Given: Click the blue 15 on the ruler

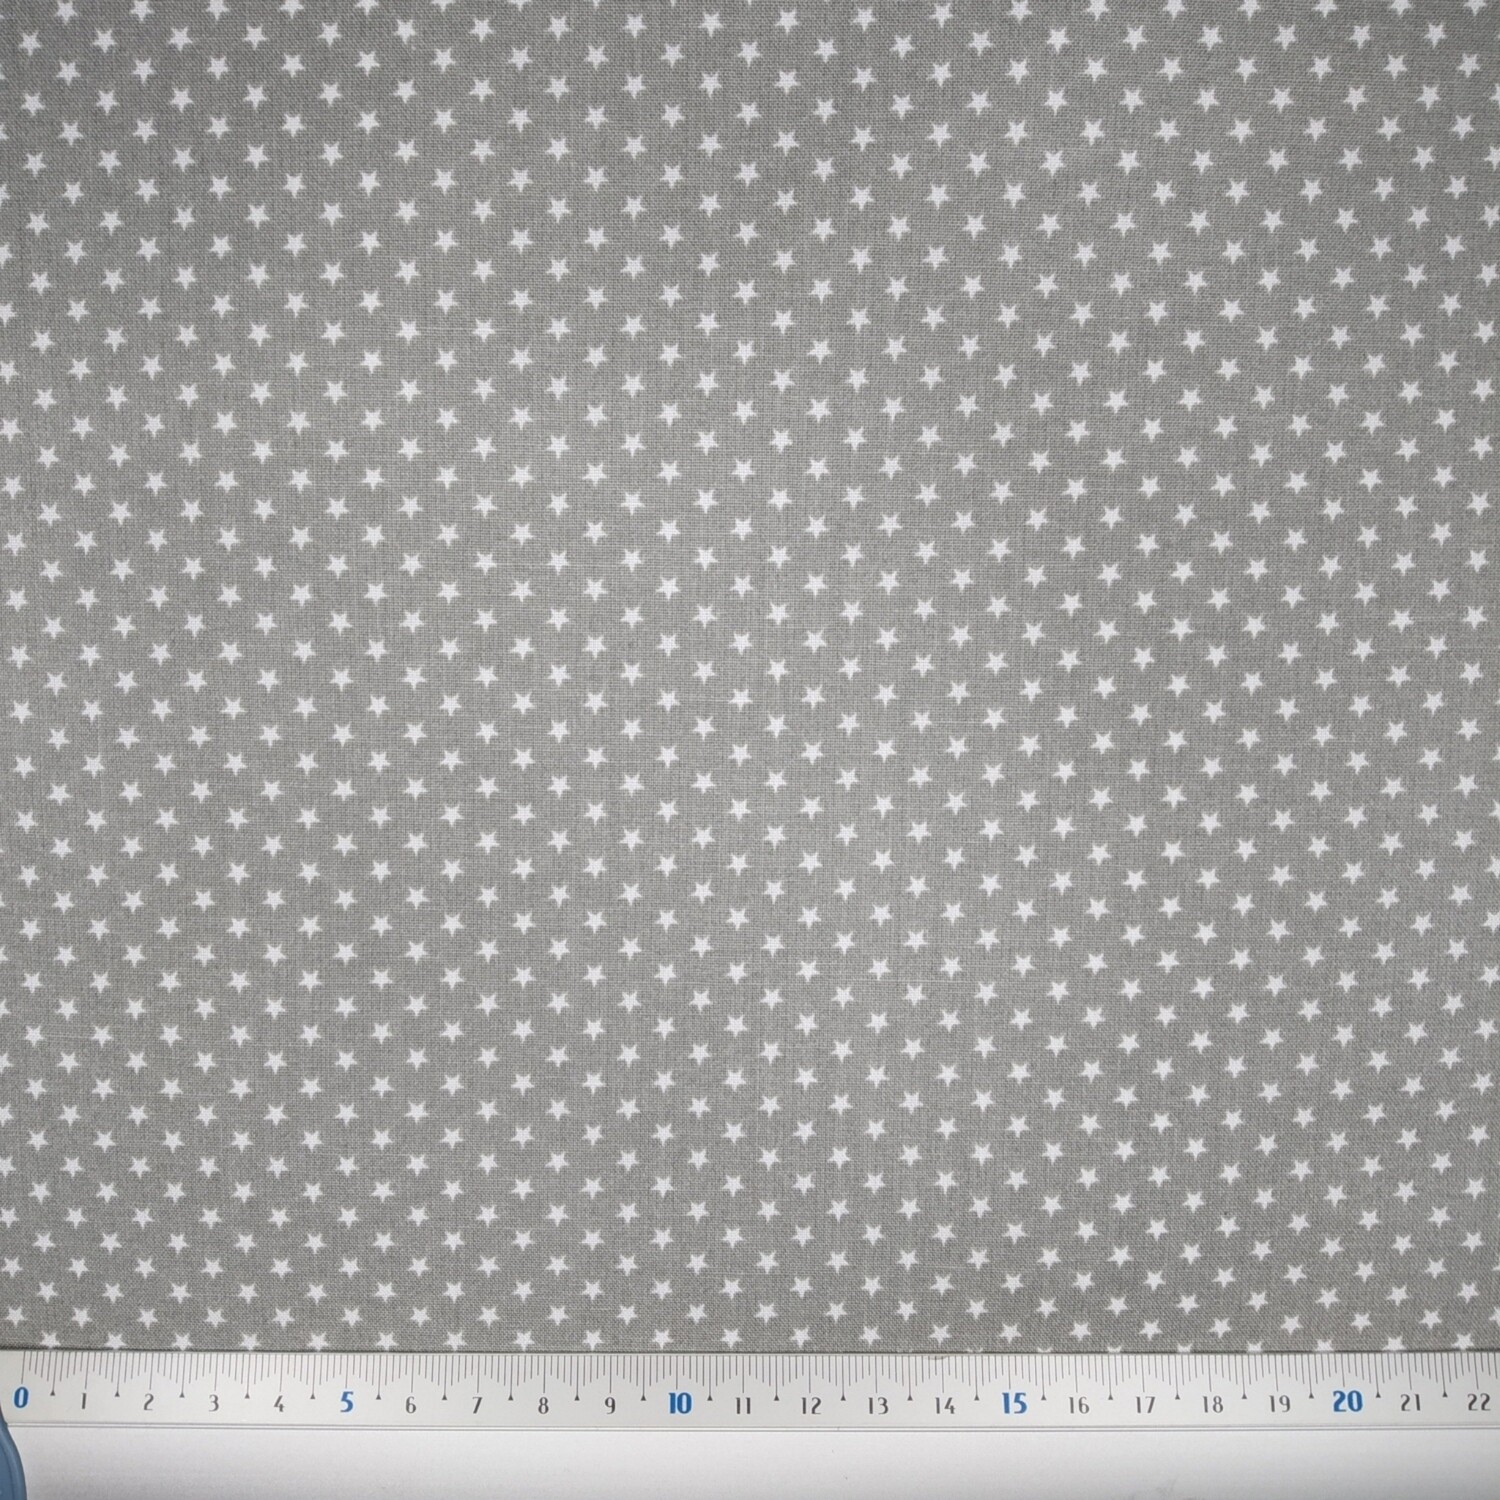Looking at the screenshot, I should tap(1014, 1402).
